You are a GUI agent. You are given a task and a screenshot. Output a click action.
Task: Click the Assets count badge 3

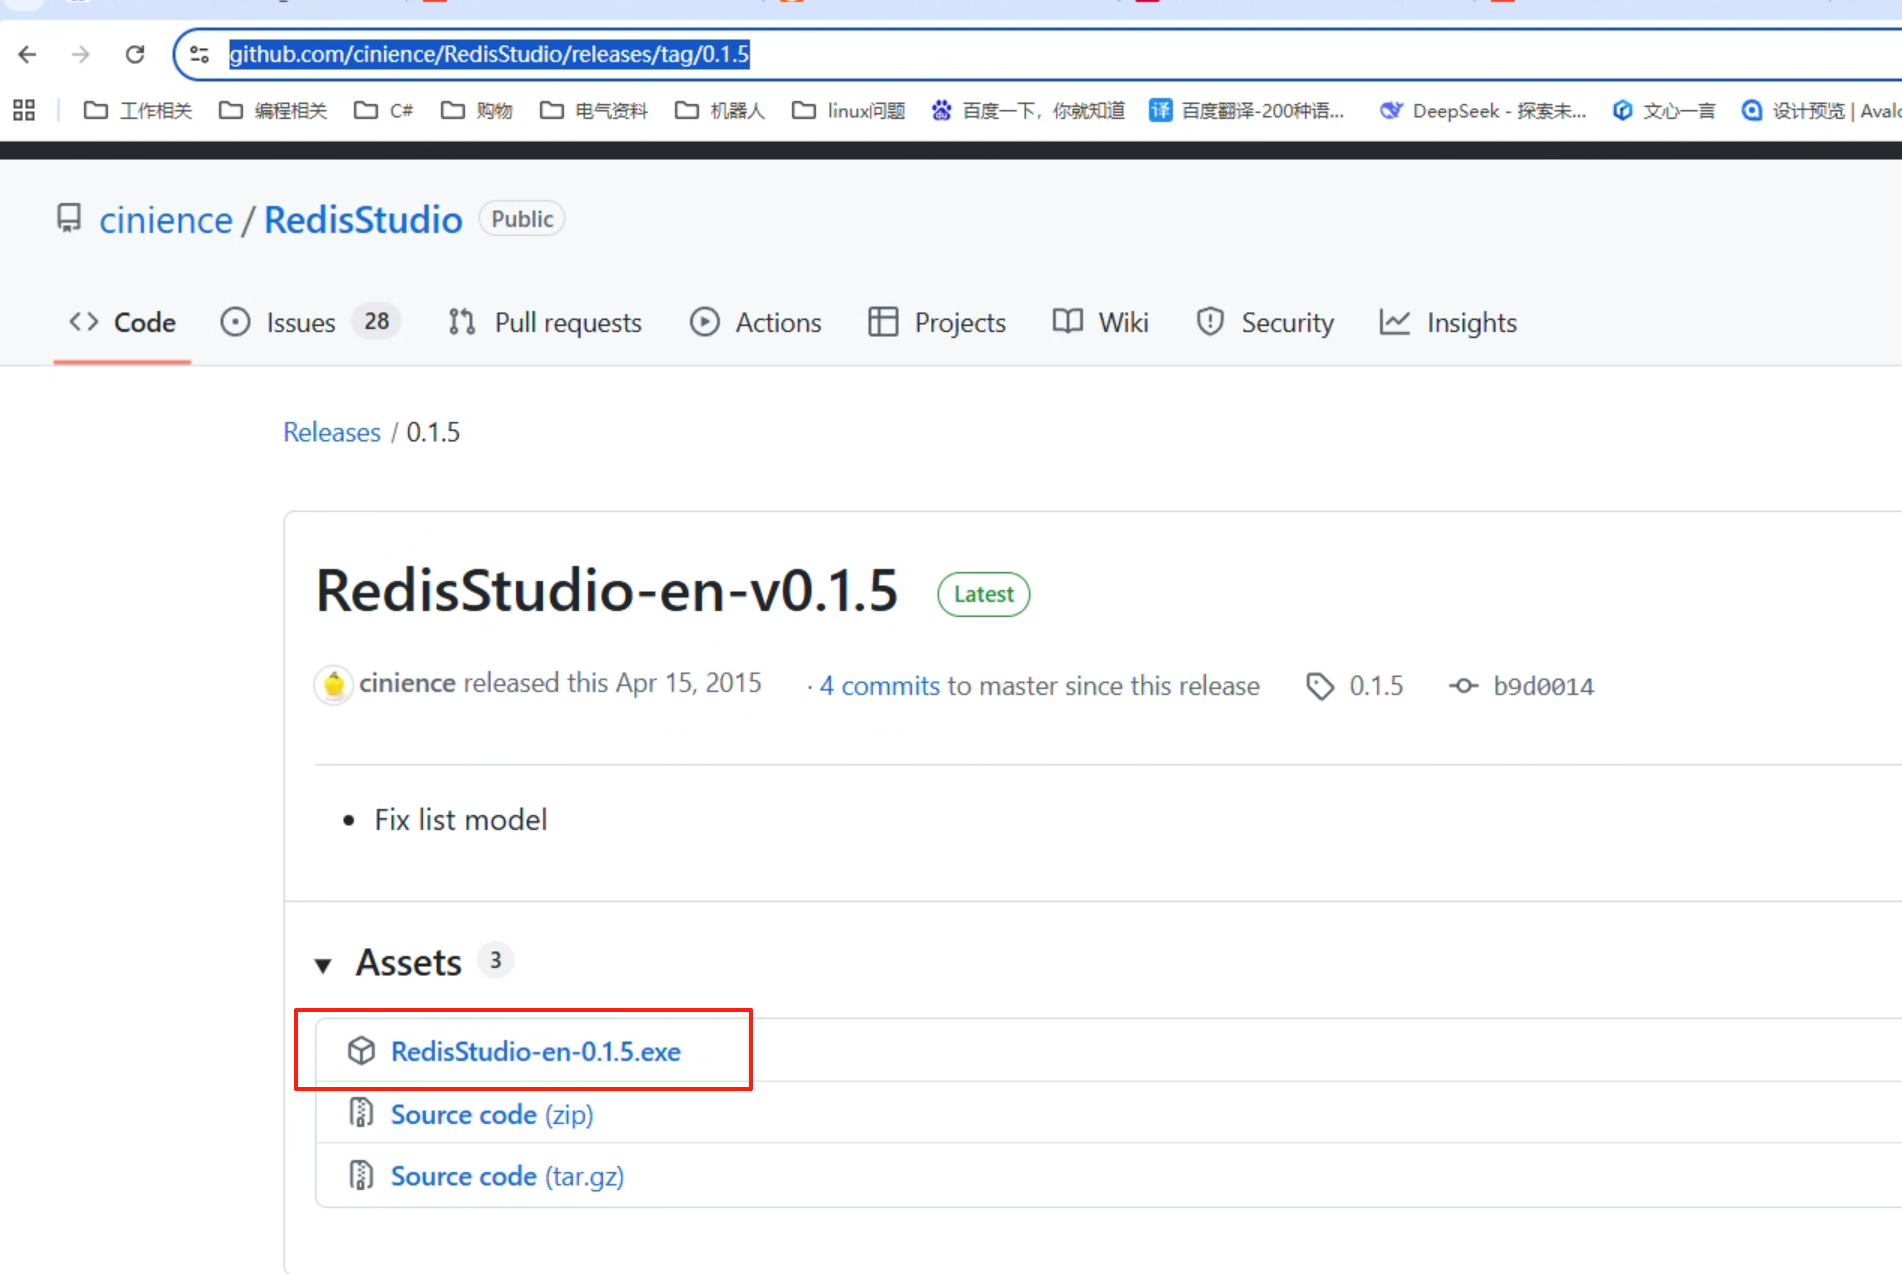(495, 960)
